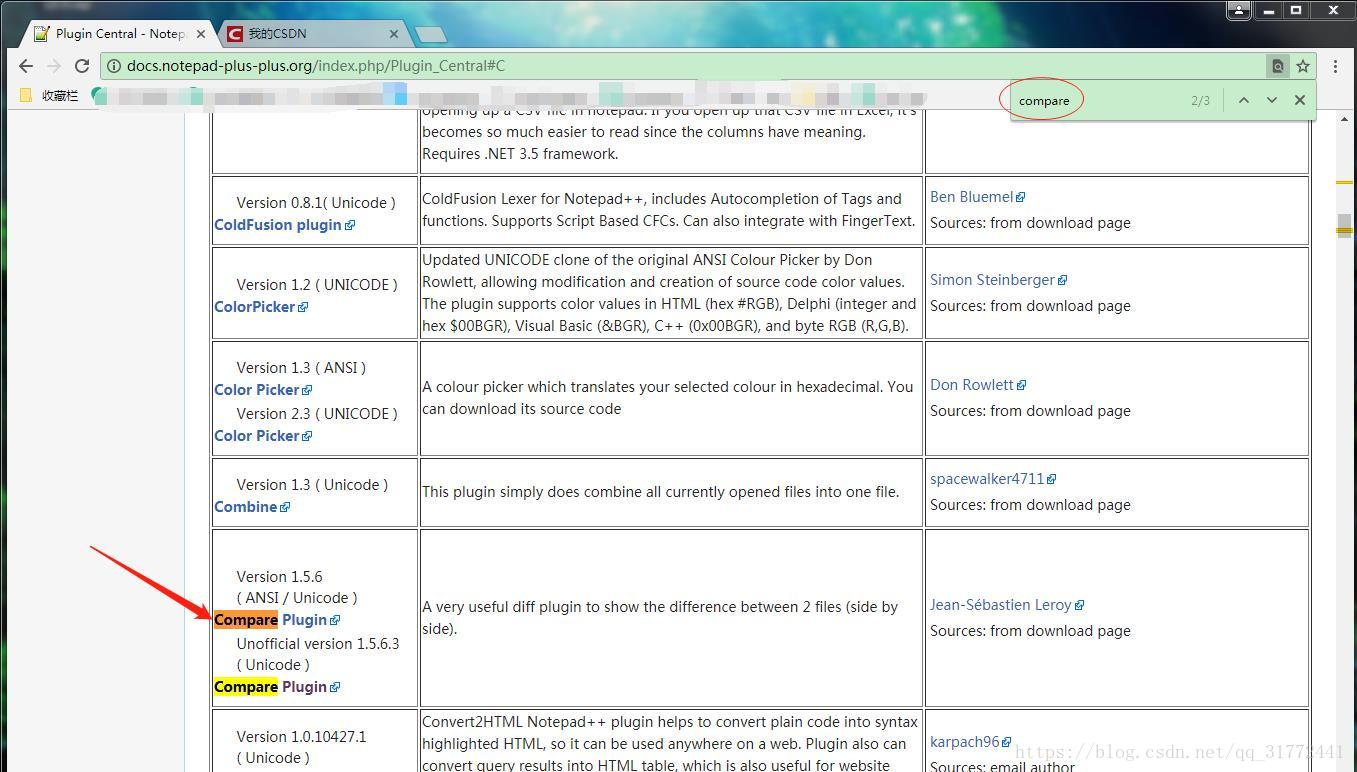This screenshot has height=772, width=1357.
Task: Click the find-in-page icon in address bar
Action: pyautogui.click(x=1278, y=66)
